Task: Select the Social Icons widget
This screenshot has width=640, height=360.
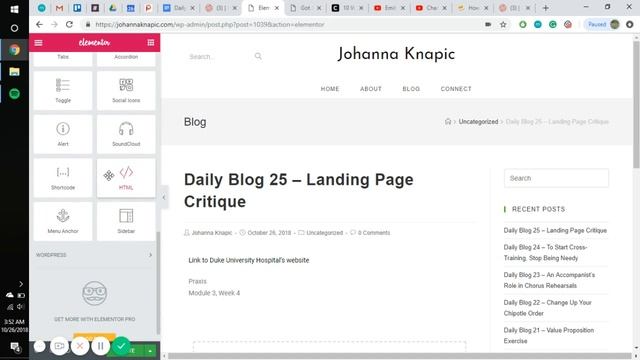Action: [126, 90]
